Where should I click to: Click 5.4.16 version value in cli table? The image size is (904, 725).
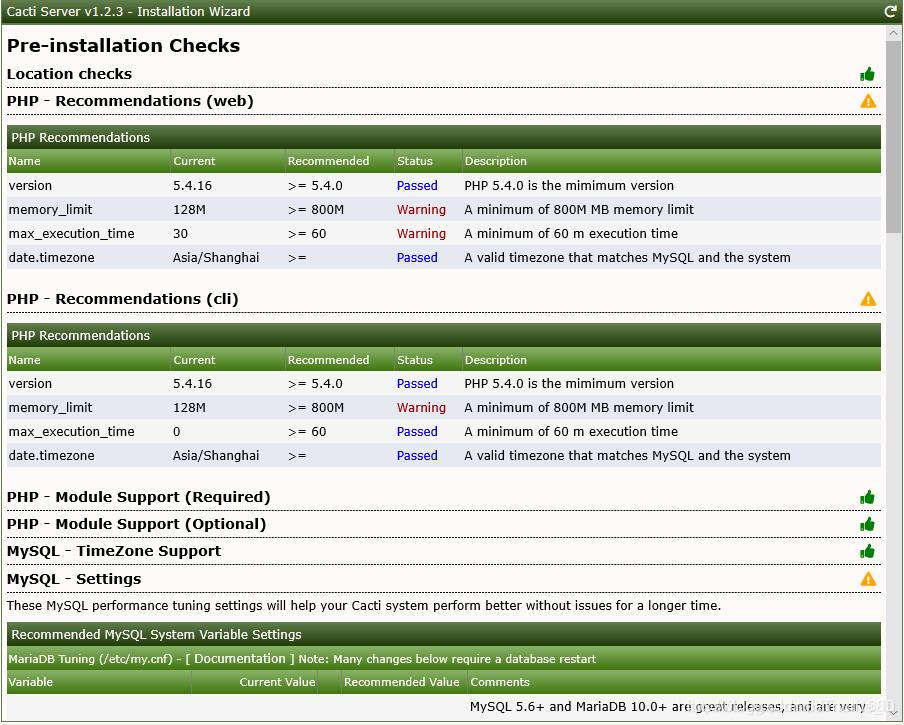[193, 384]
